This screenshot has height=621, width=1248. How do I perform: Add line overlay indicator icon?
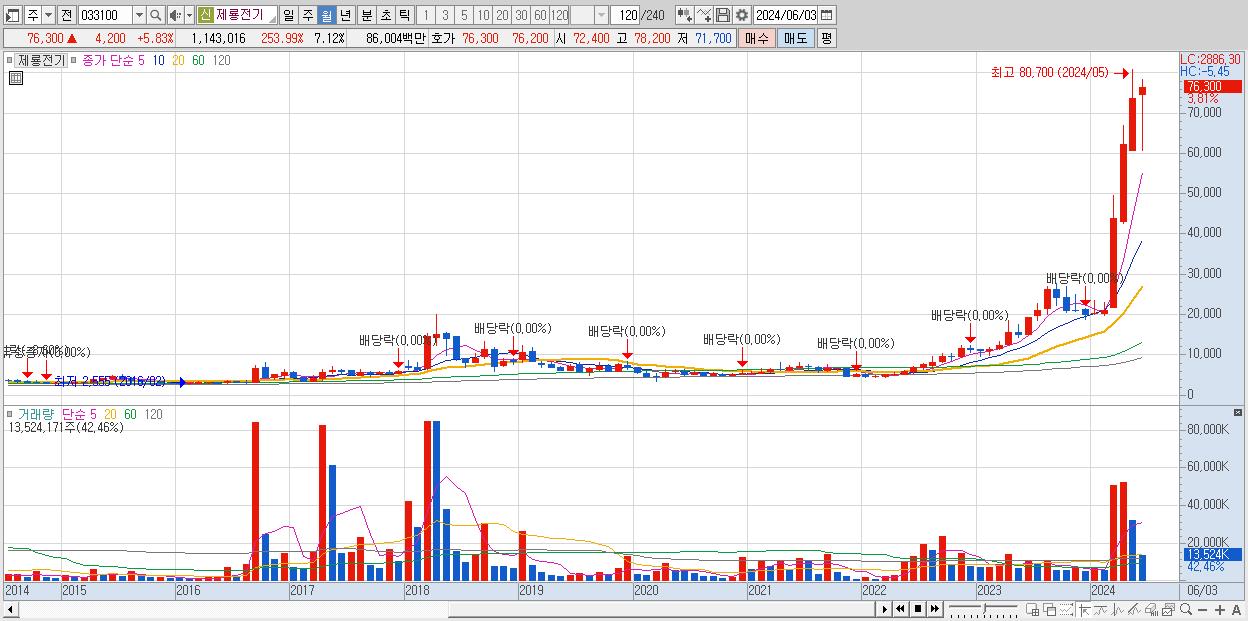pos(704,15)
